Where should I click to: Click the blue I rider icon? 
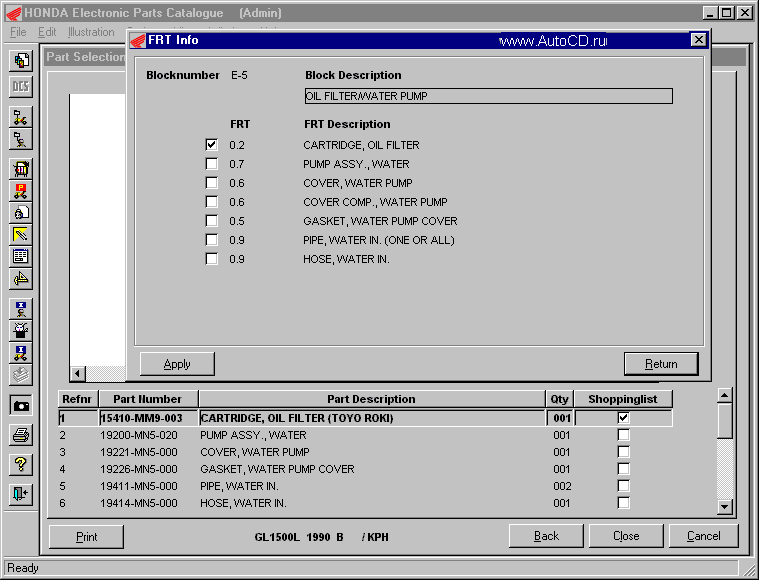point(21,309)
